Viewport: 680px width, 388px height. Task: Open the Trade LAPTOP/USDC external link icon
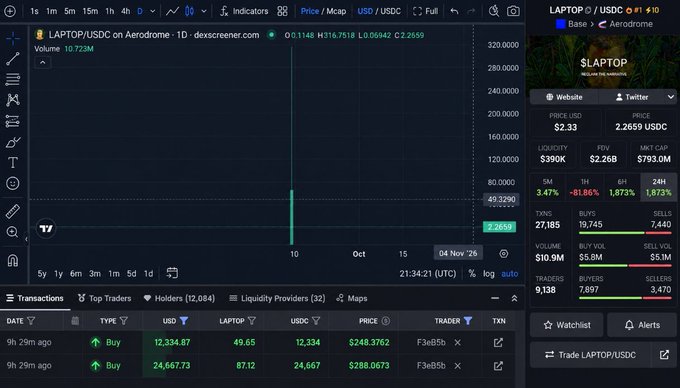click(664, 355)
